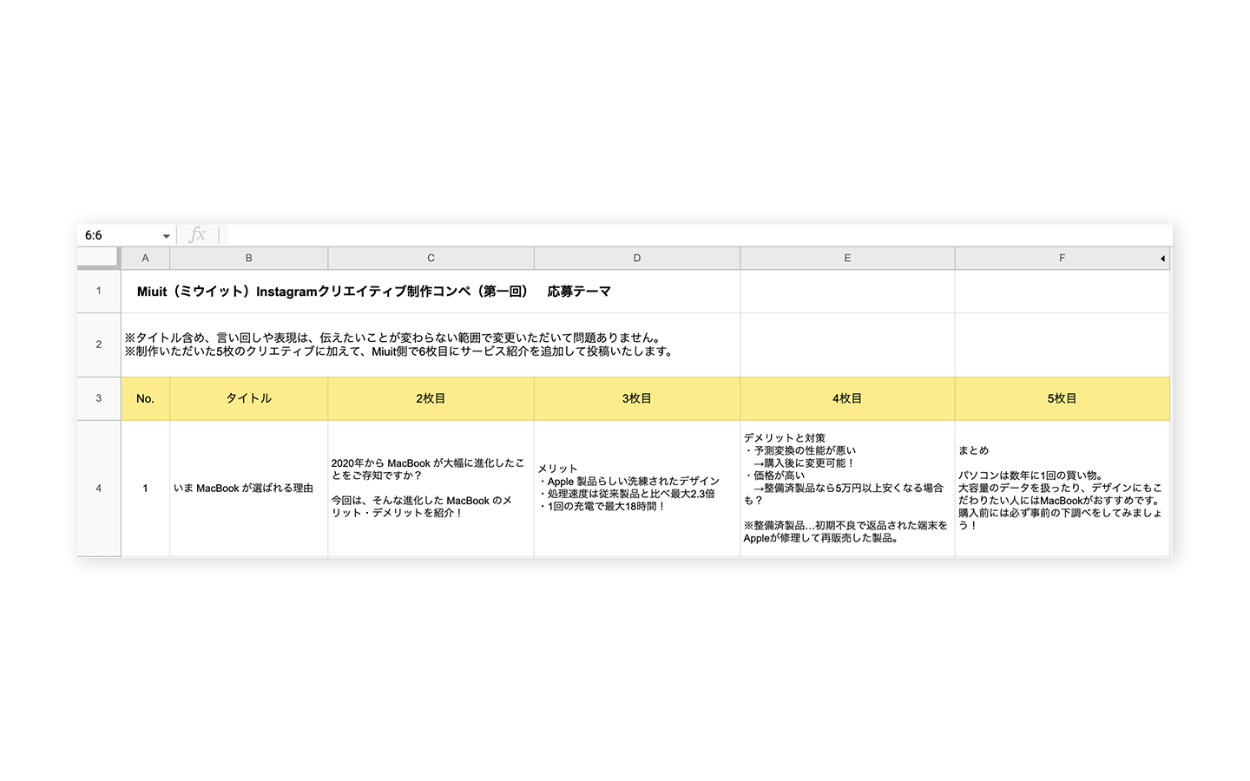Expand hidden columns arrow in column F header
Image resolution: width=1250 pixels, height=781 pixels.
1162,259
